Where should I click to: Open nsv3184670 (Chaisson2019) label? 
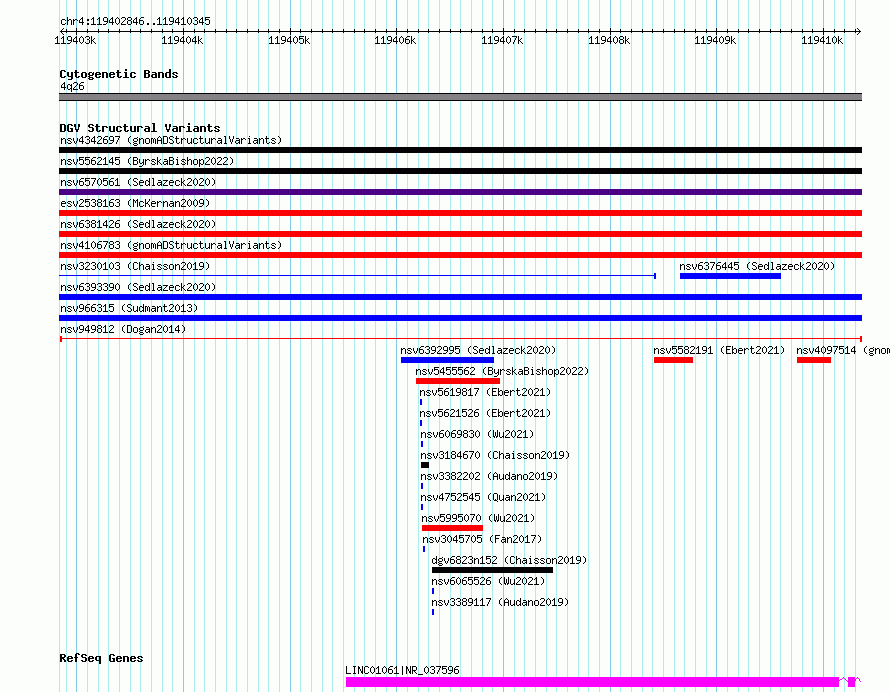pyautogui.click(x=495, y=455)
